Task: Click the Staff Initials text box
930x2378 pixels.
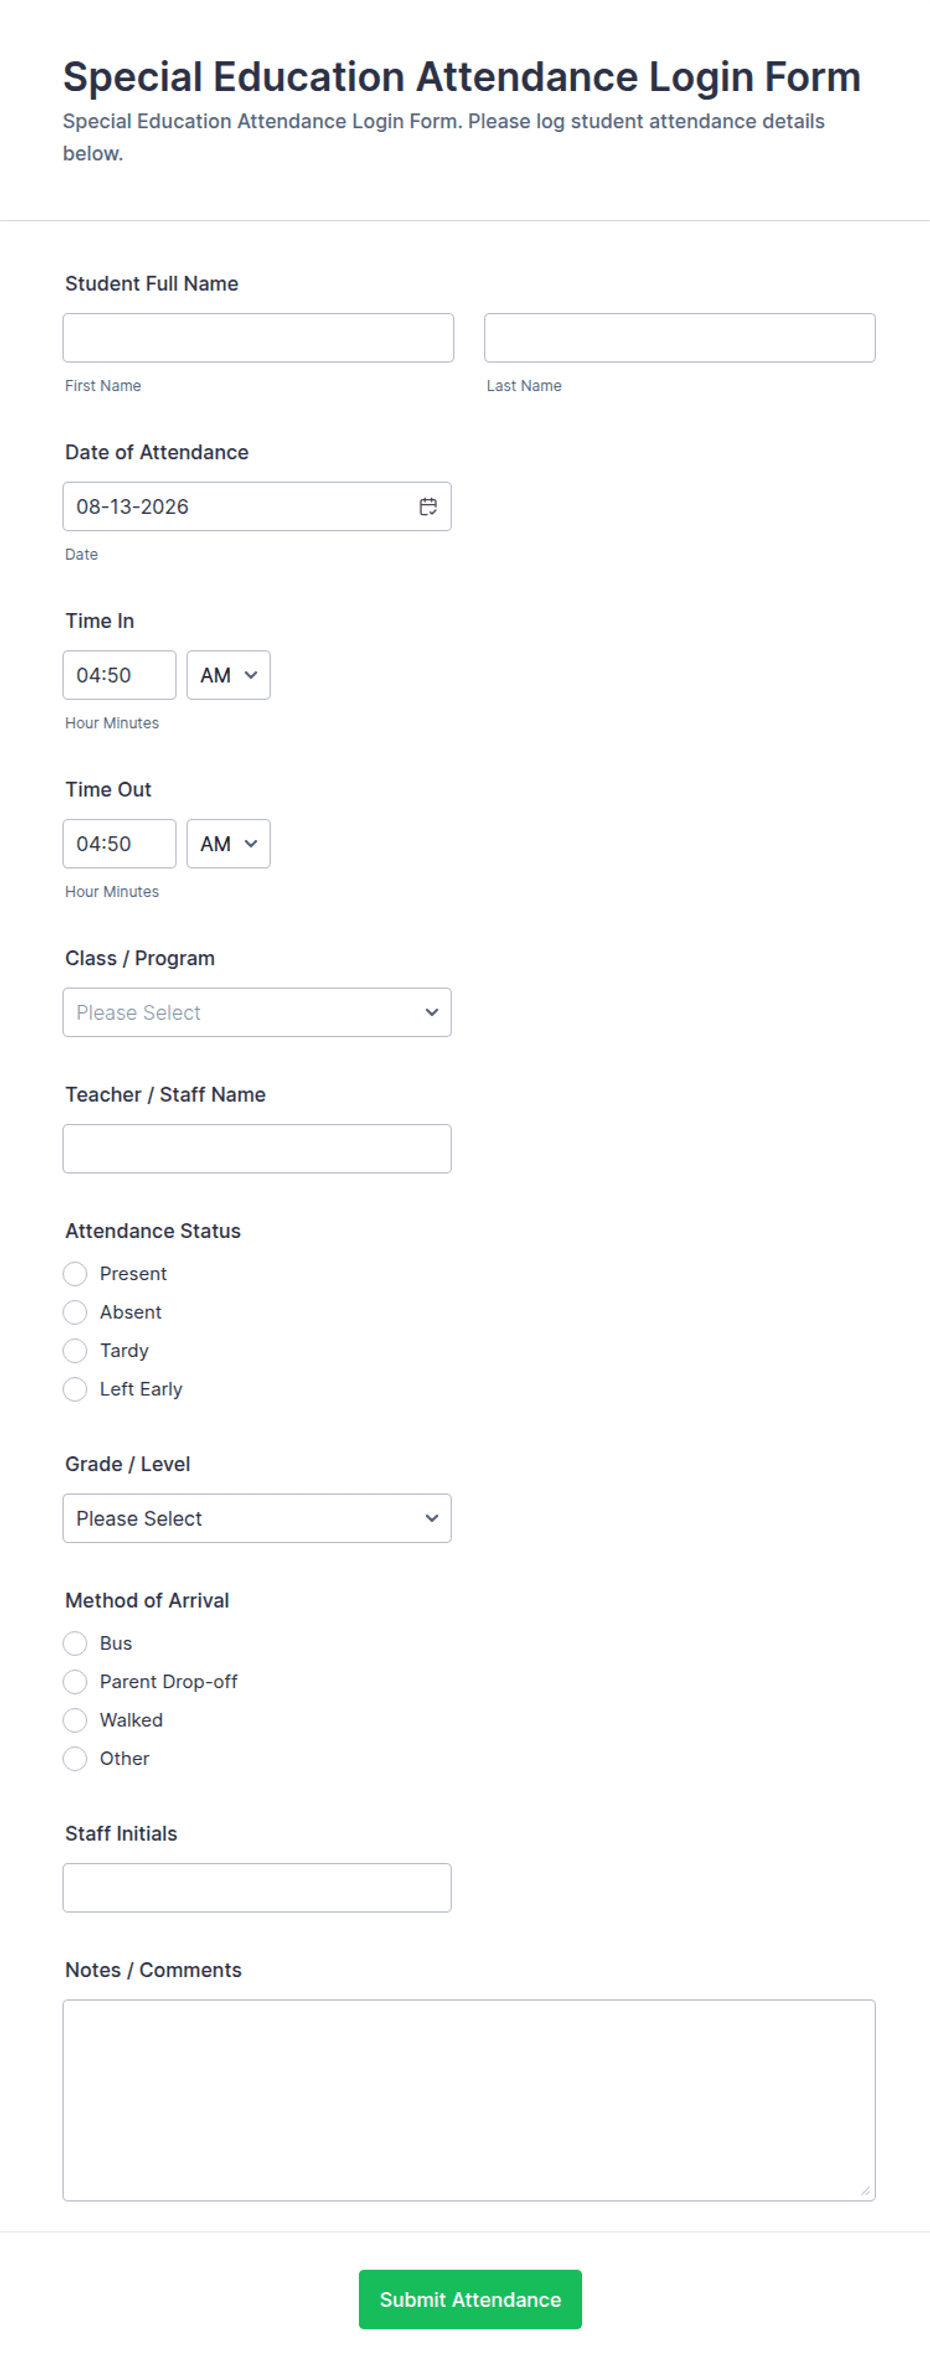Action: coord(257,1888)
